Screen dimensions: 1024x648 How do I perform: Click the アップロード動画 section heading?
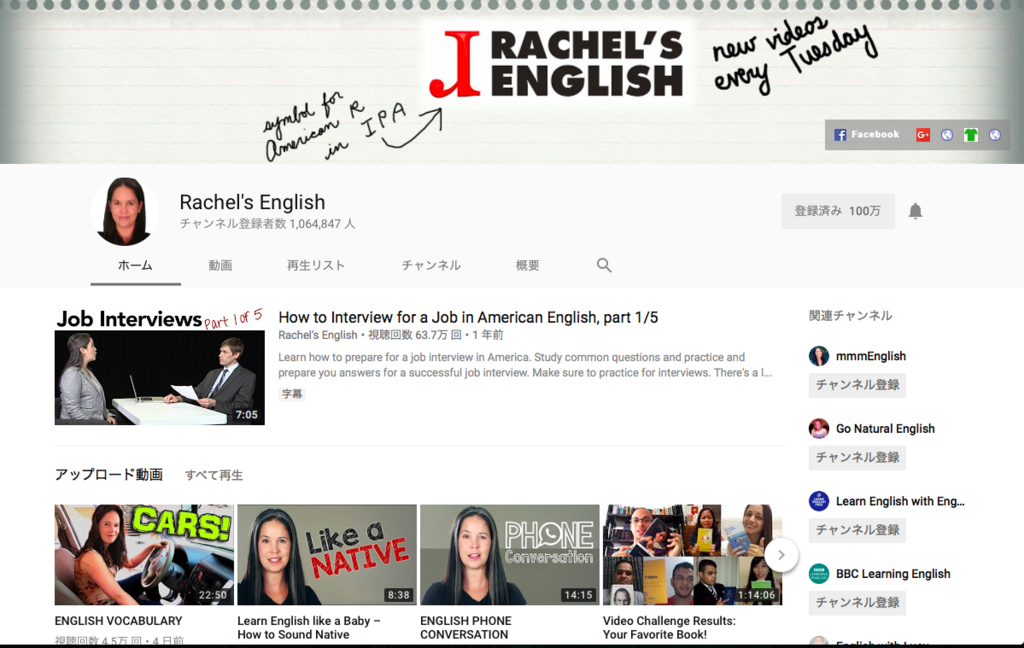tap(108, 474)
